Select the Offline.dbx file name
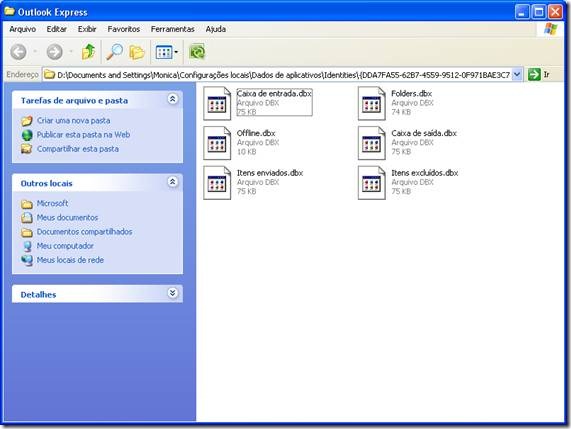This screenshot has height=429, width=571. point(256,133)
